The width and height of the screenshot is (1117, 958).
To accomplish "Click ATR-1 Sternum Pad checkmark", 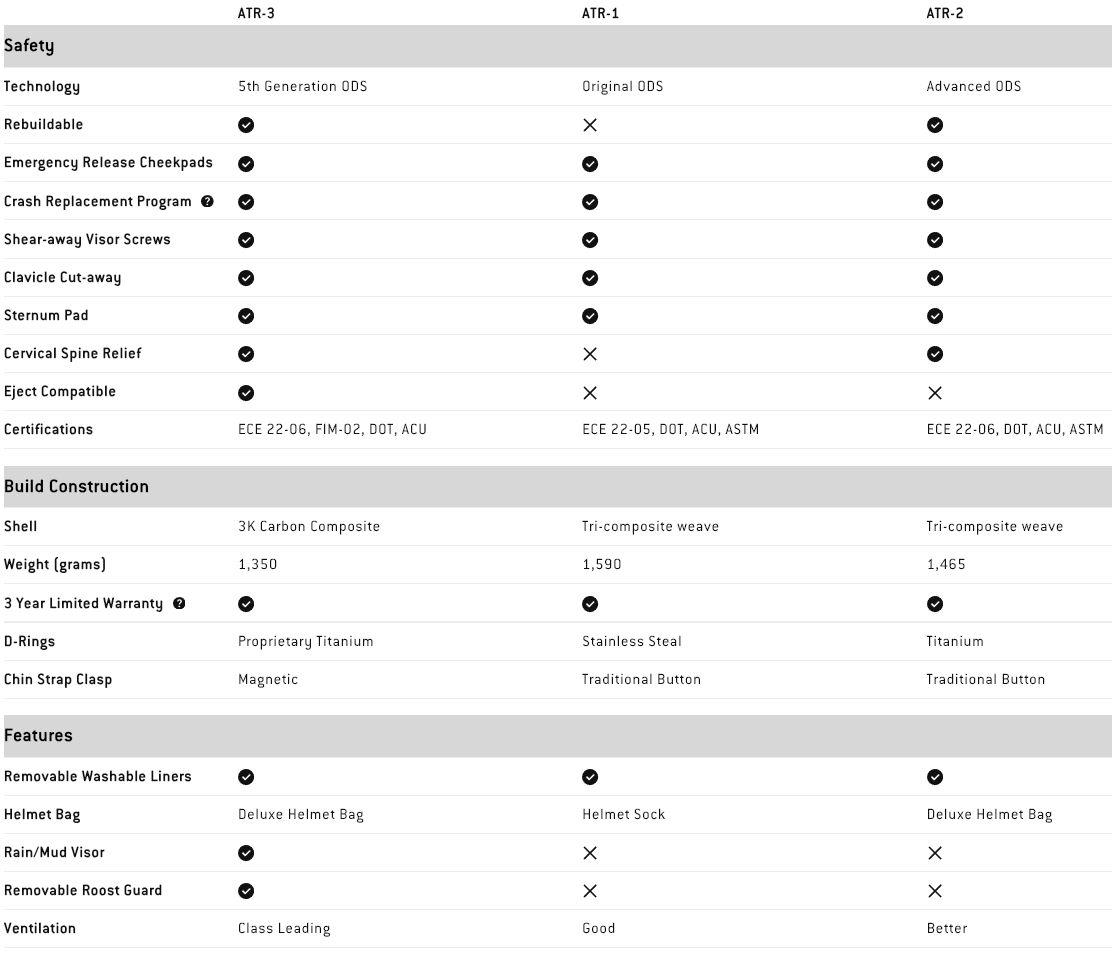I will tap(590, 316).
